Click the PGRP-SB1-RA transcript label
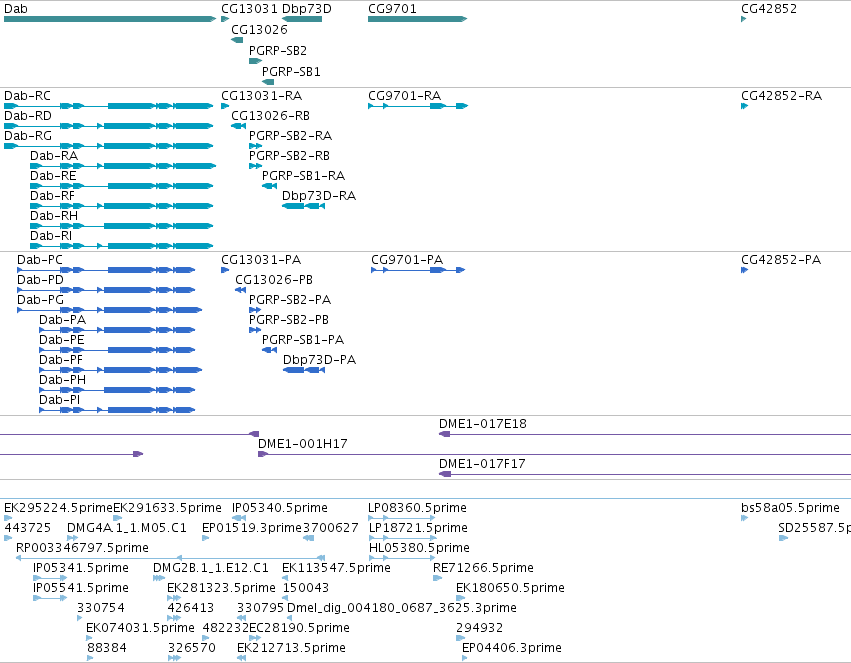 pos(303,176)
